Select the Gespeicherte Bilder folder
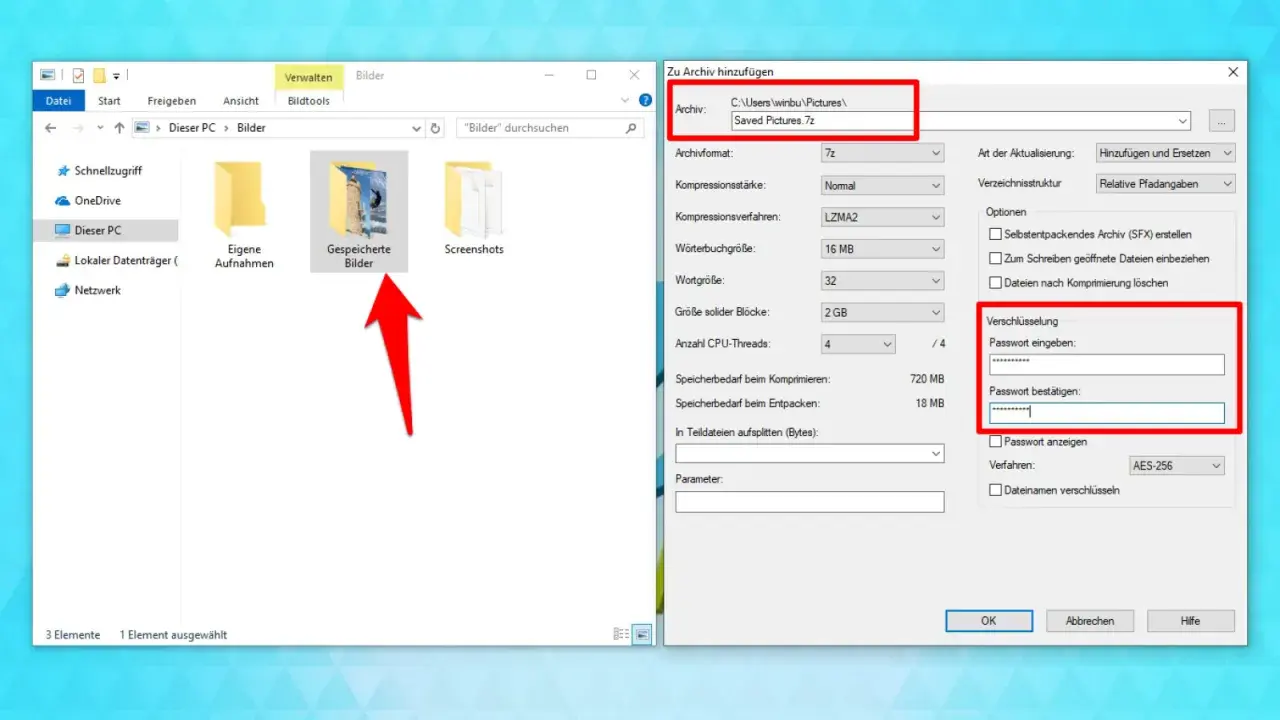The image size is (1280, 720). pyautogui.click(x=359, y=212)
